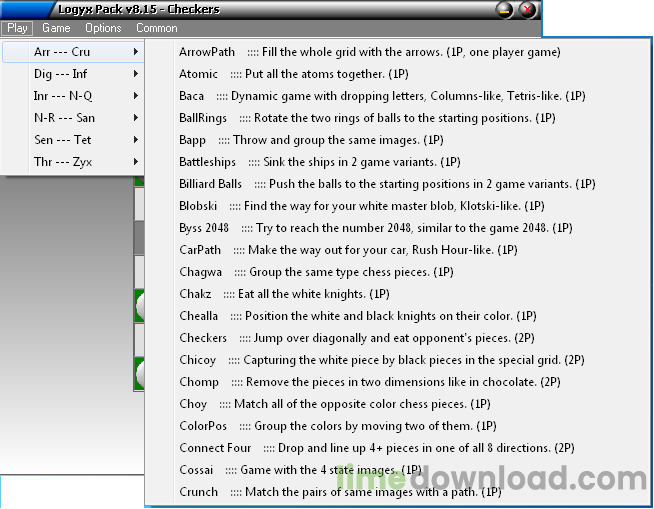
Task: Choose the BallRings game
Action: pos(398,118)
